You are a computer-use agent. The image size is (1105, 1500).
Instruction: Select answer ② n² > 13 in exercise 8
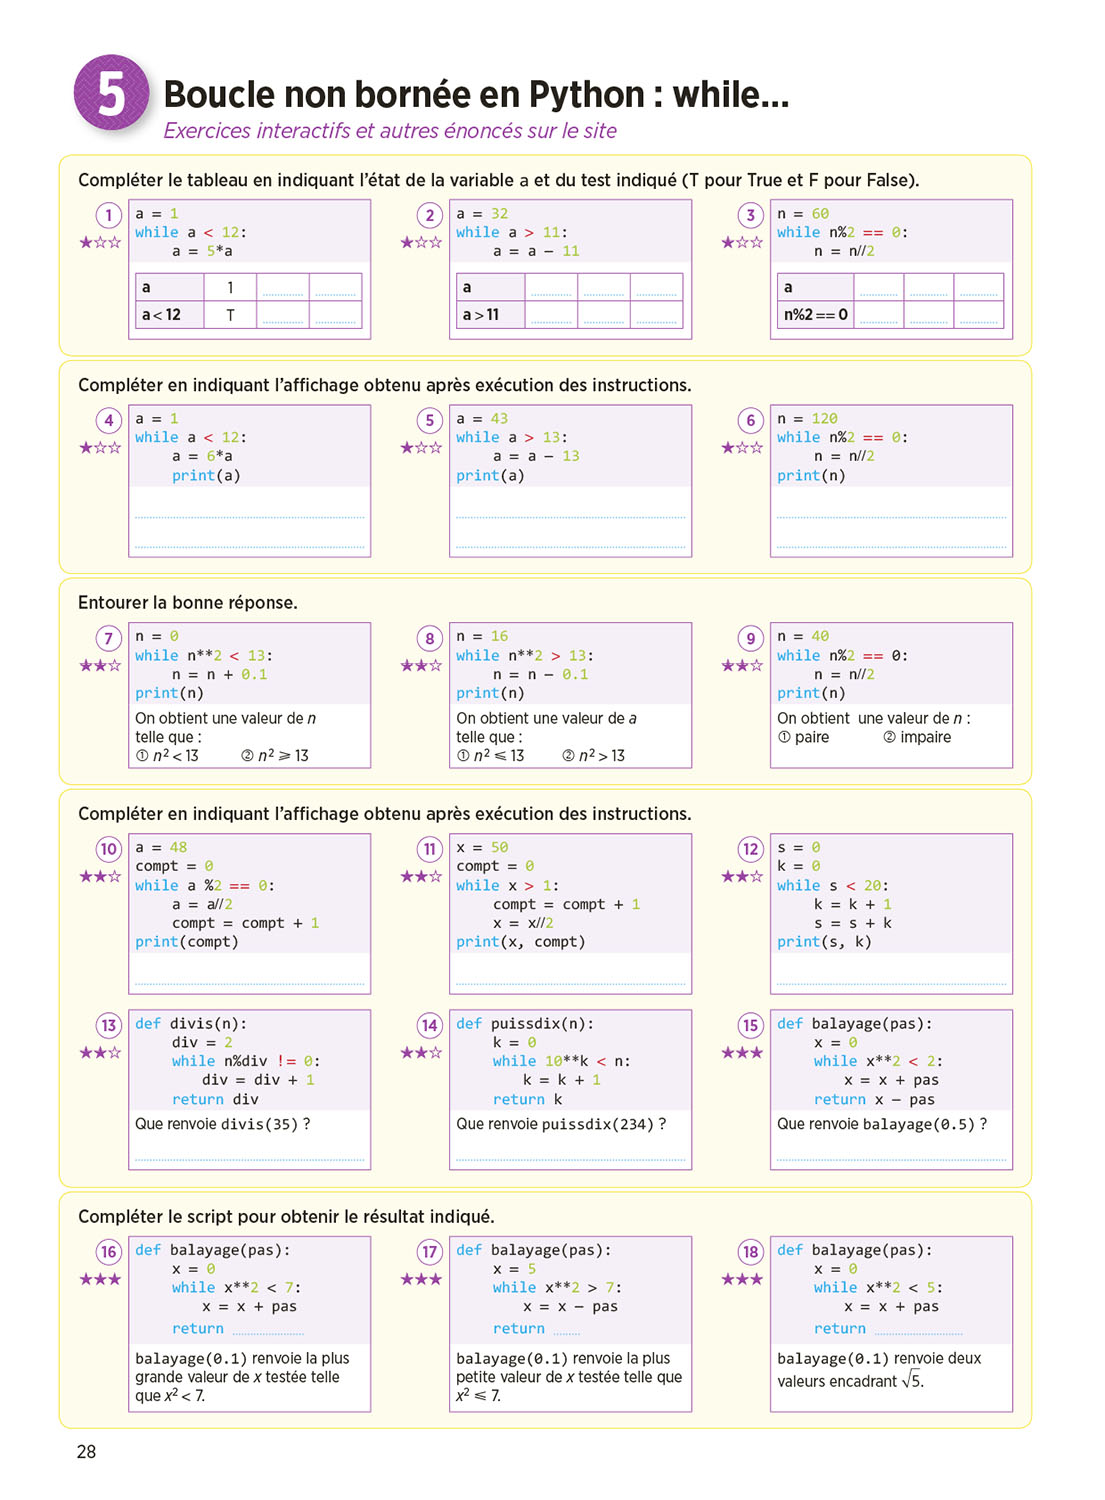pos(593,756)
